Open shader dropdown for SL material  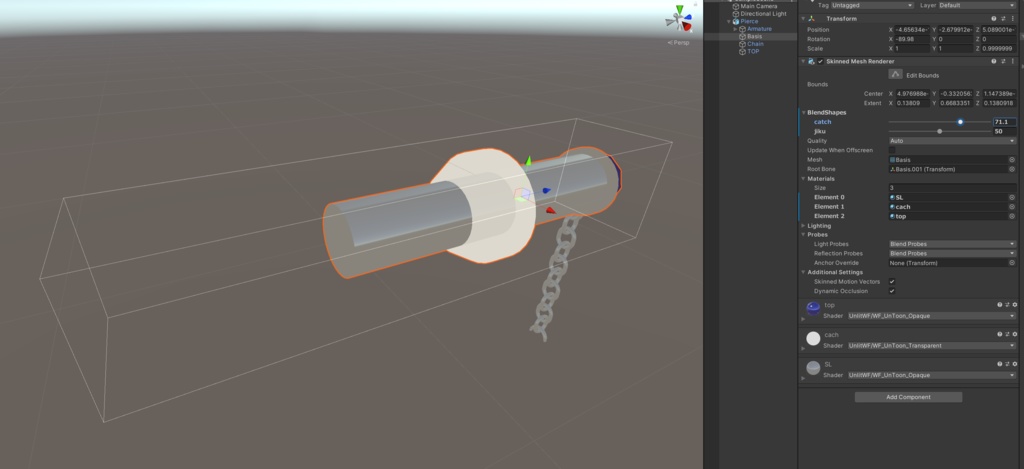point(931,376)
